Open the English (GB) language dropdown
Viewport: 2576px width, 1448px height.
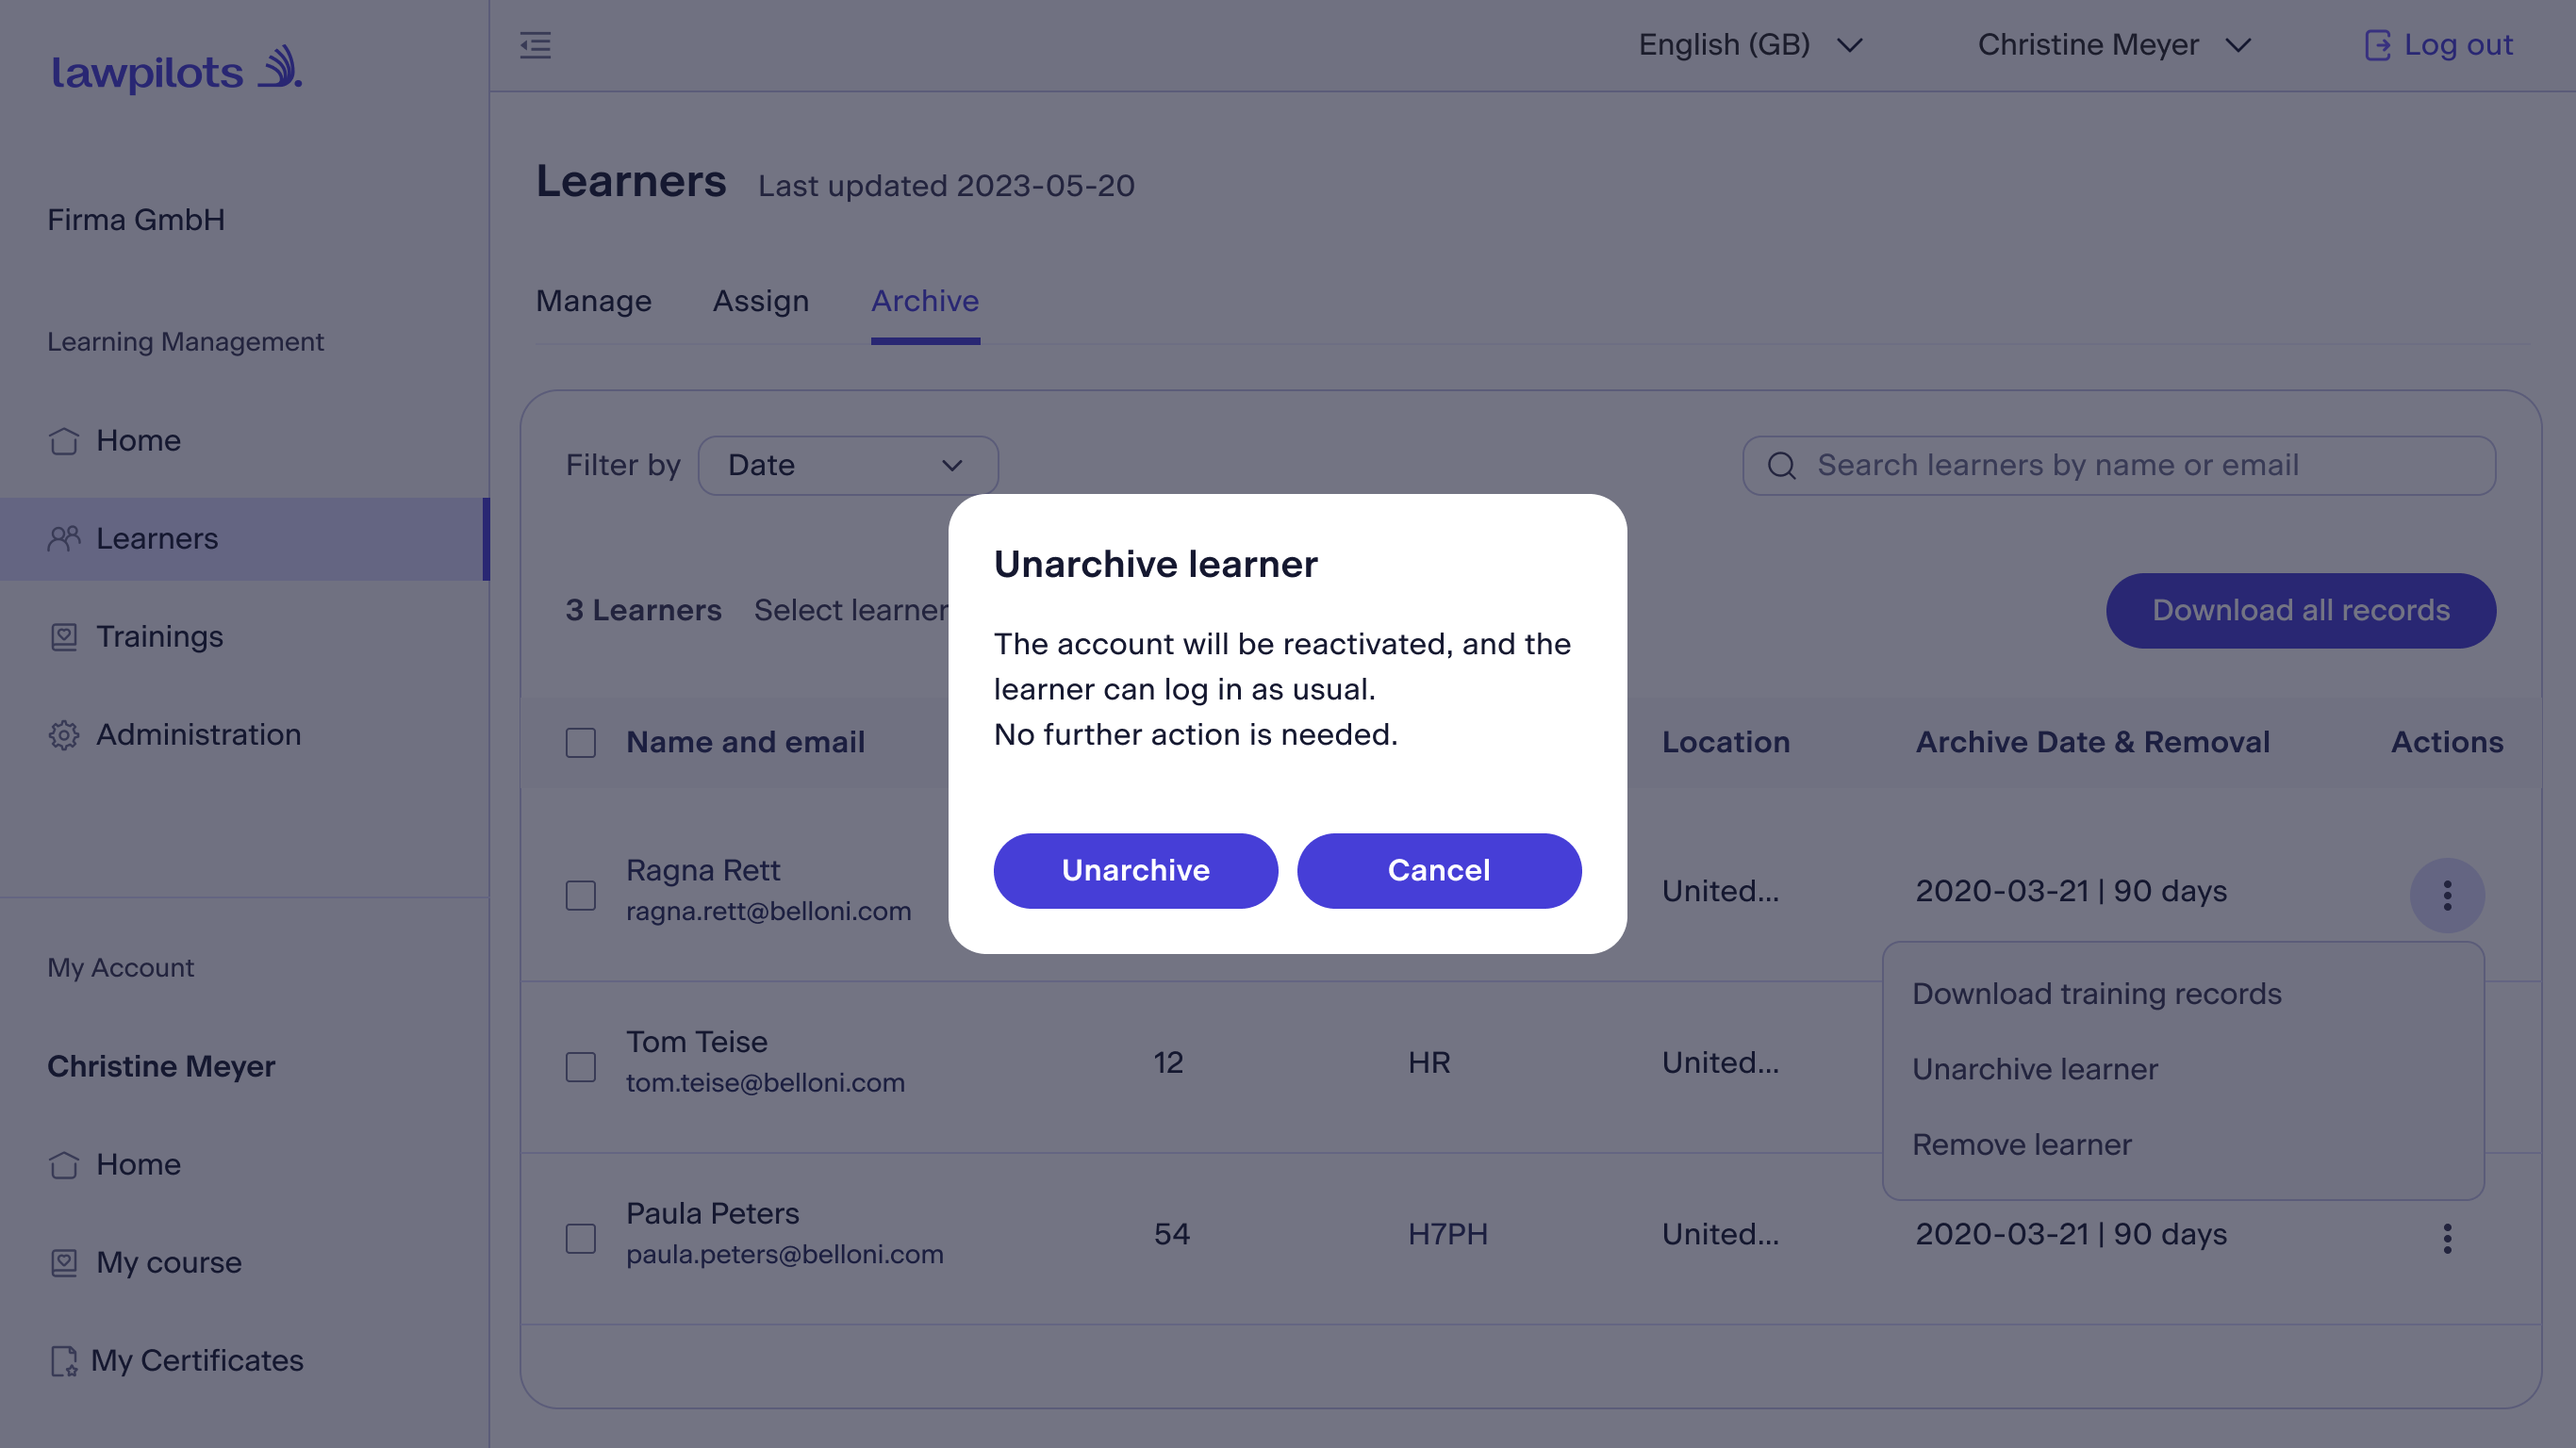pos(1750,45)
